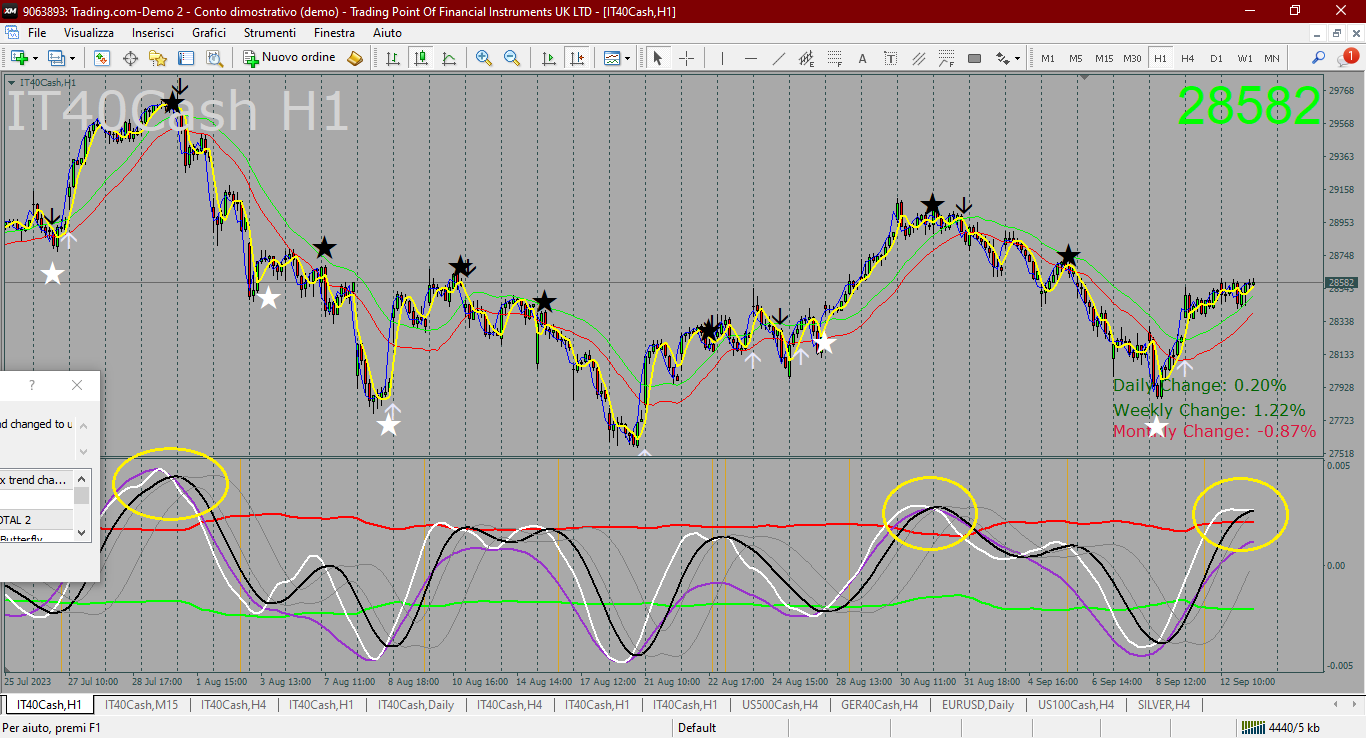Image resolution: width=1366 pixels, height=738 pixels.
Task: Open the Grafici menu
Action: tap(209, 32)
